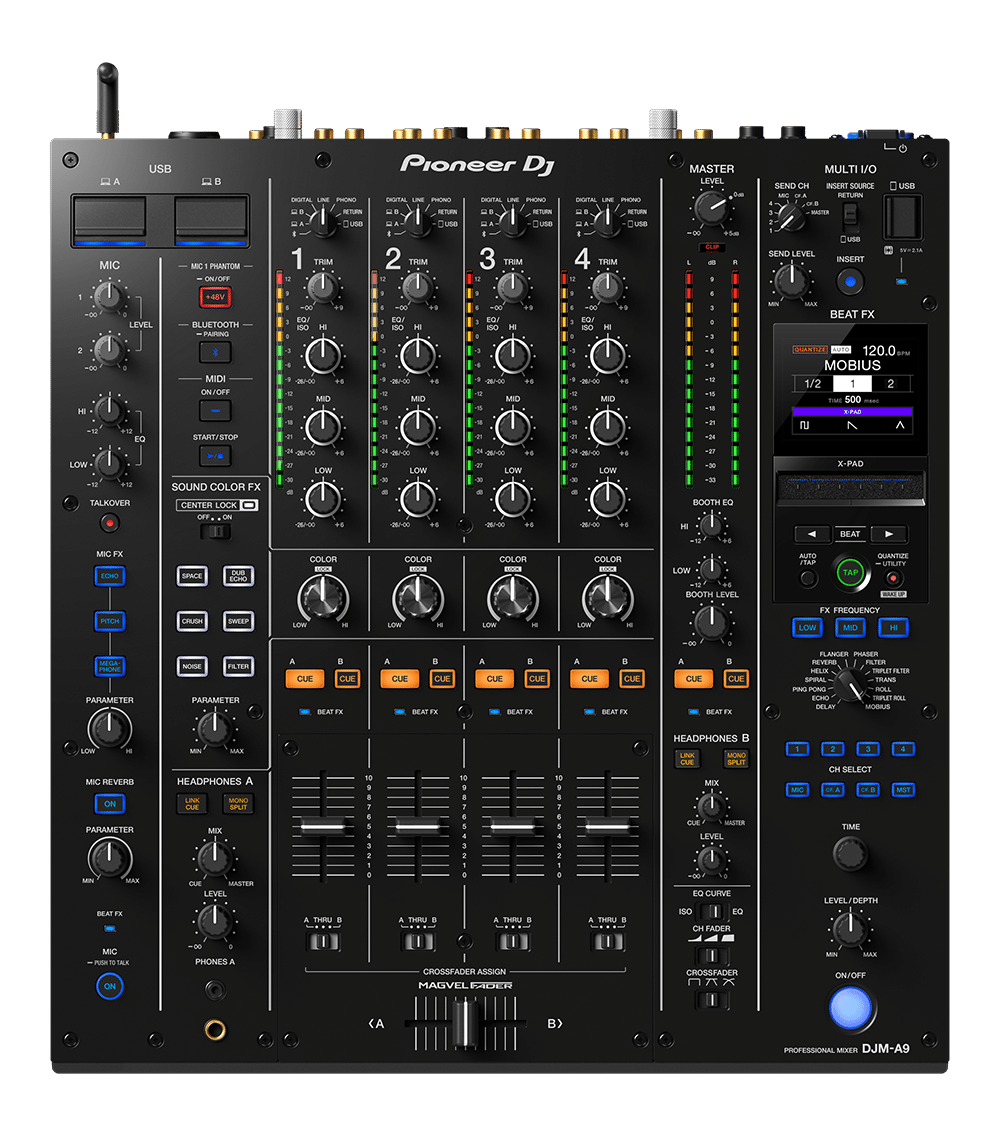Activate the large blue Beat FX ON/OFF button
Image resolution: width=1000 pixels, height=1137 pixels.
pos(851,1009)
